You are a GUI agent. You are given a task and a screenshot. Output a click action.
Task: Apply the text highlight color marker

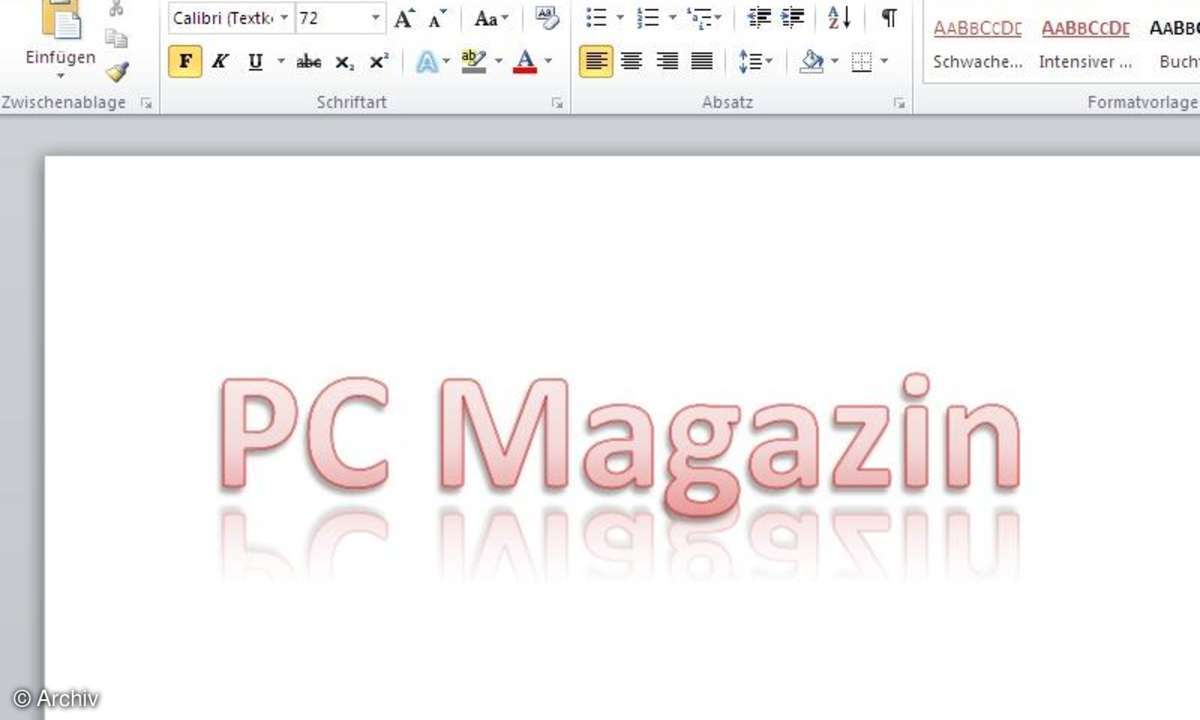473,62
